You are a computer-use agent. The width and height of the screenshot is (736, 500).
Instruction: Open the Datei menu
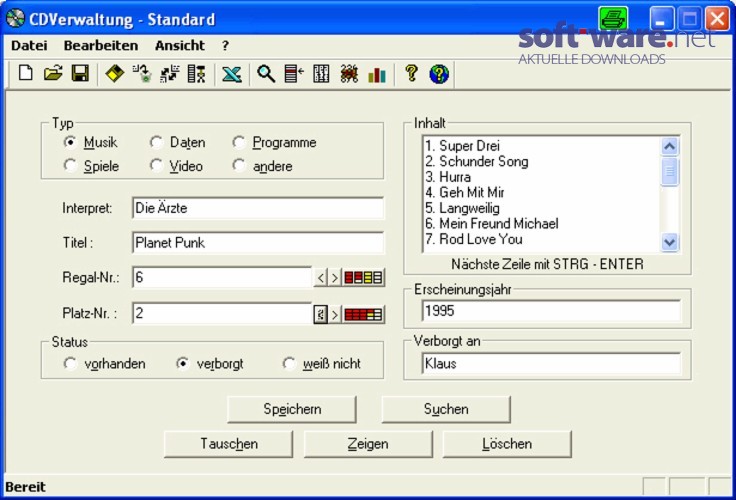pyautogui.click(x=29, y=46)
